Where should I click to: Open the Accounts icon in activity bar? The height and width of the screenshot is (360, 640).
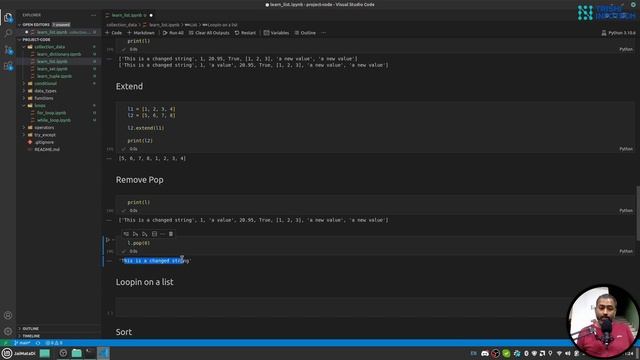pyautogui.click(x=8, y=315)
